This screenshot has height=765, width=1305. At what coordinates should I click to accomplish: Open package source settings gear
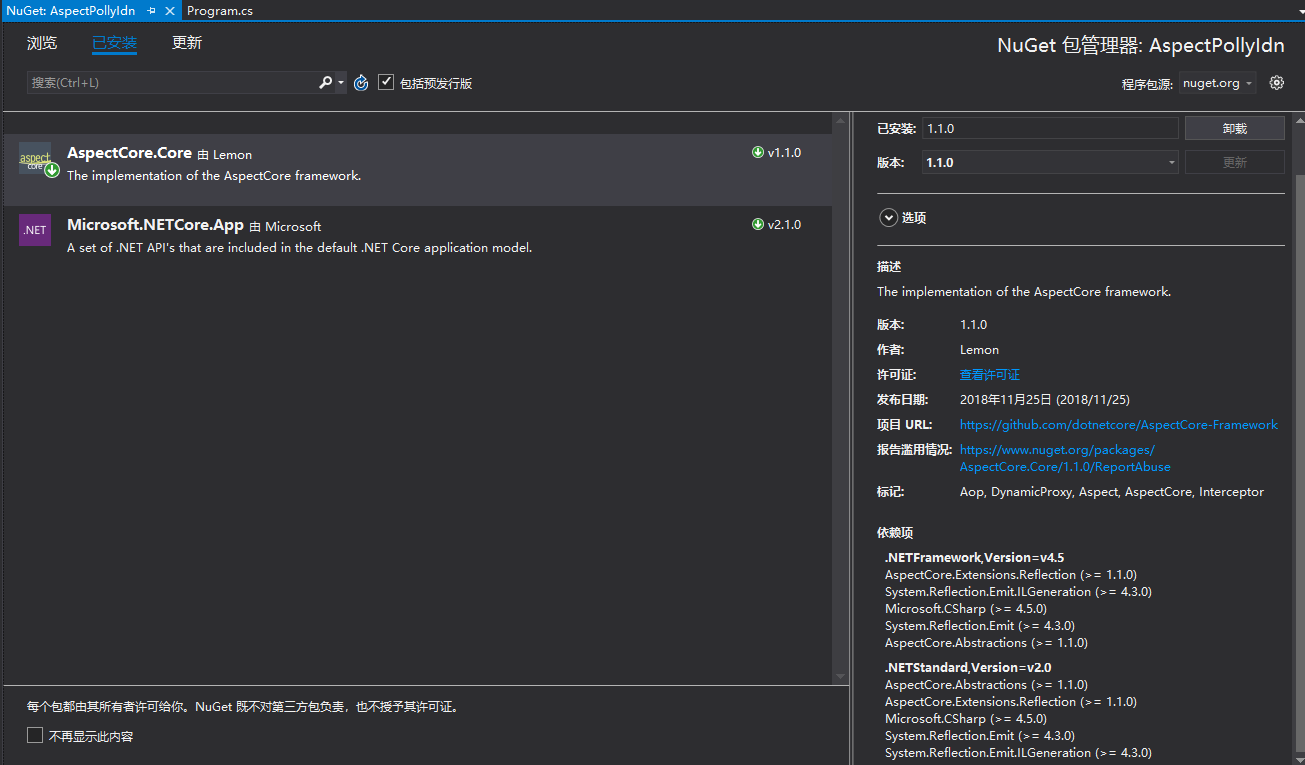[x=1276, y=83]
